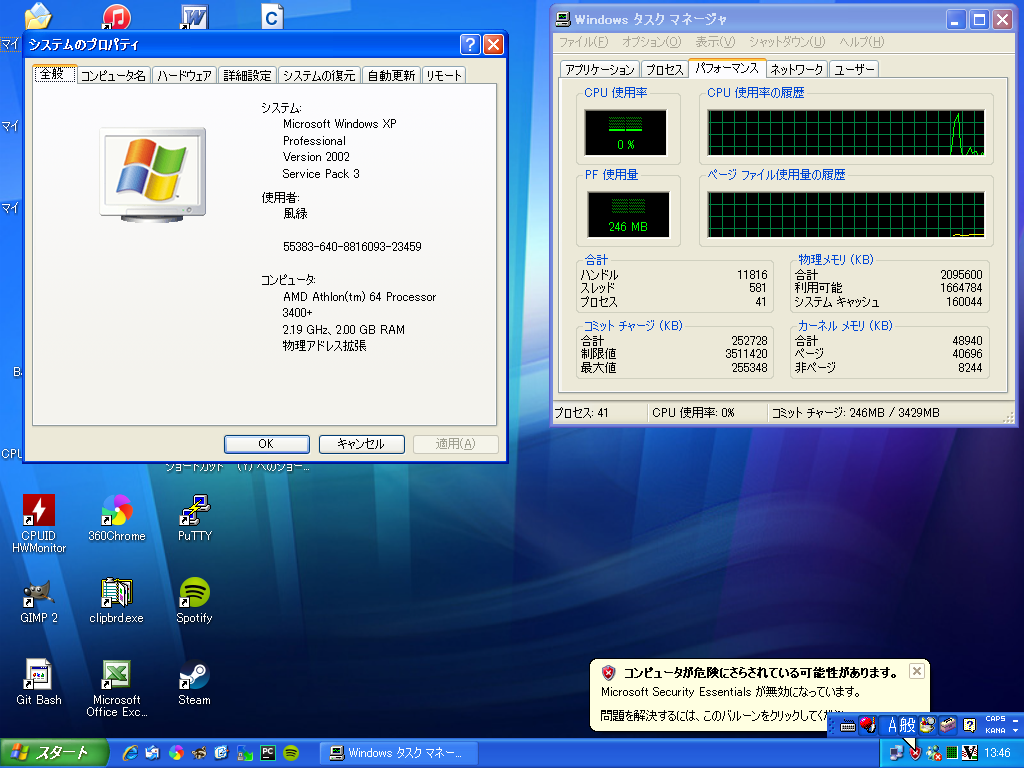Screen dimensions: 1024x768
Task: Click the Microsoft Security Essentials tray icon
Action: (915, 752)
